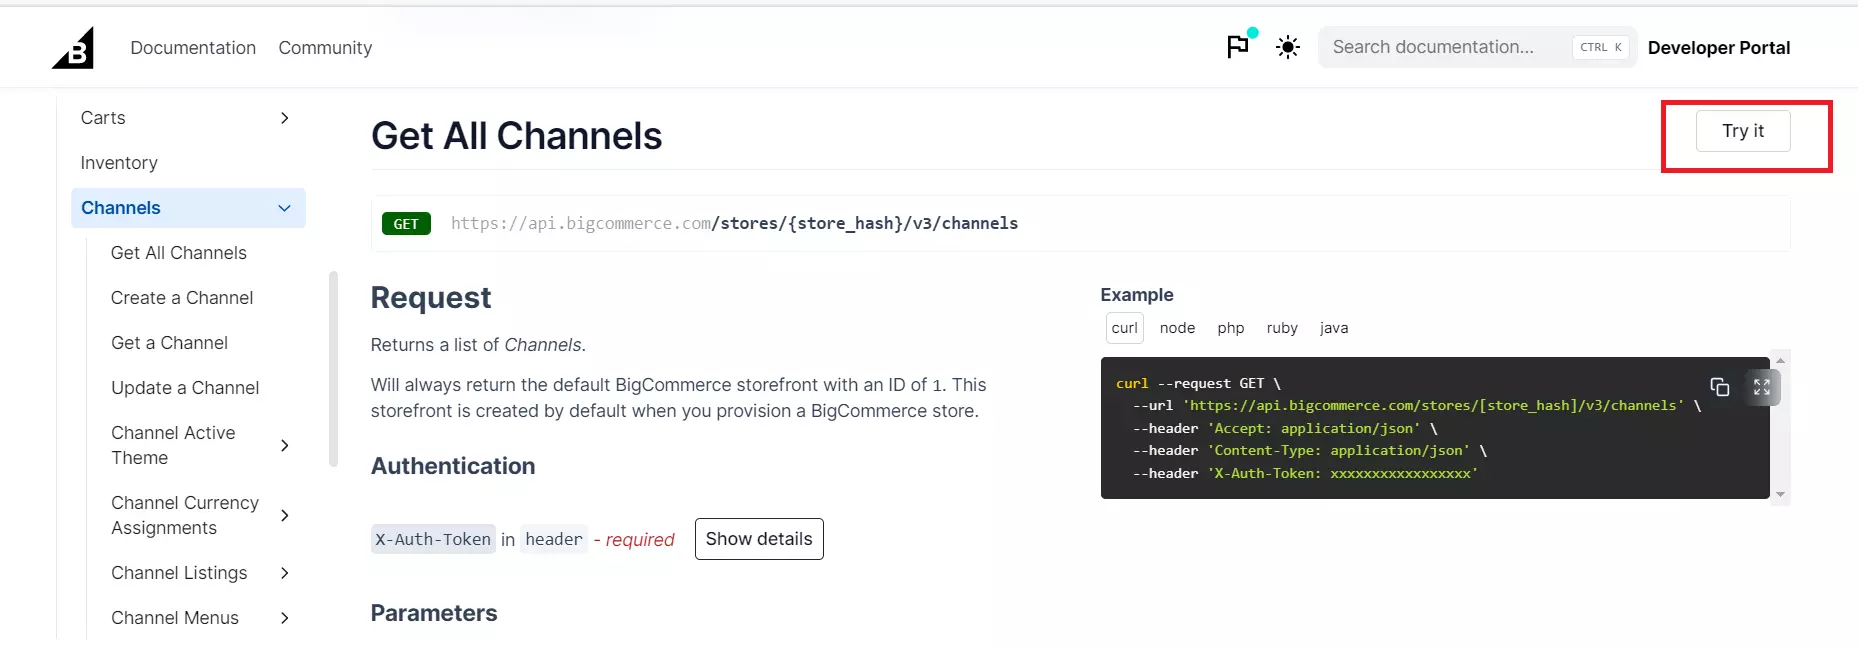This screenshot has width=1858, height=649.
Task: Open the Developer Portal link
Action: 1719,47
